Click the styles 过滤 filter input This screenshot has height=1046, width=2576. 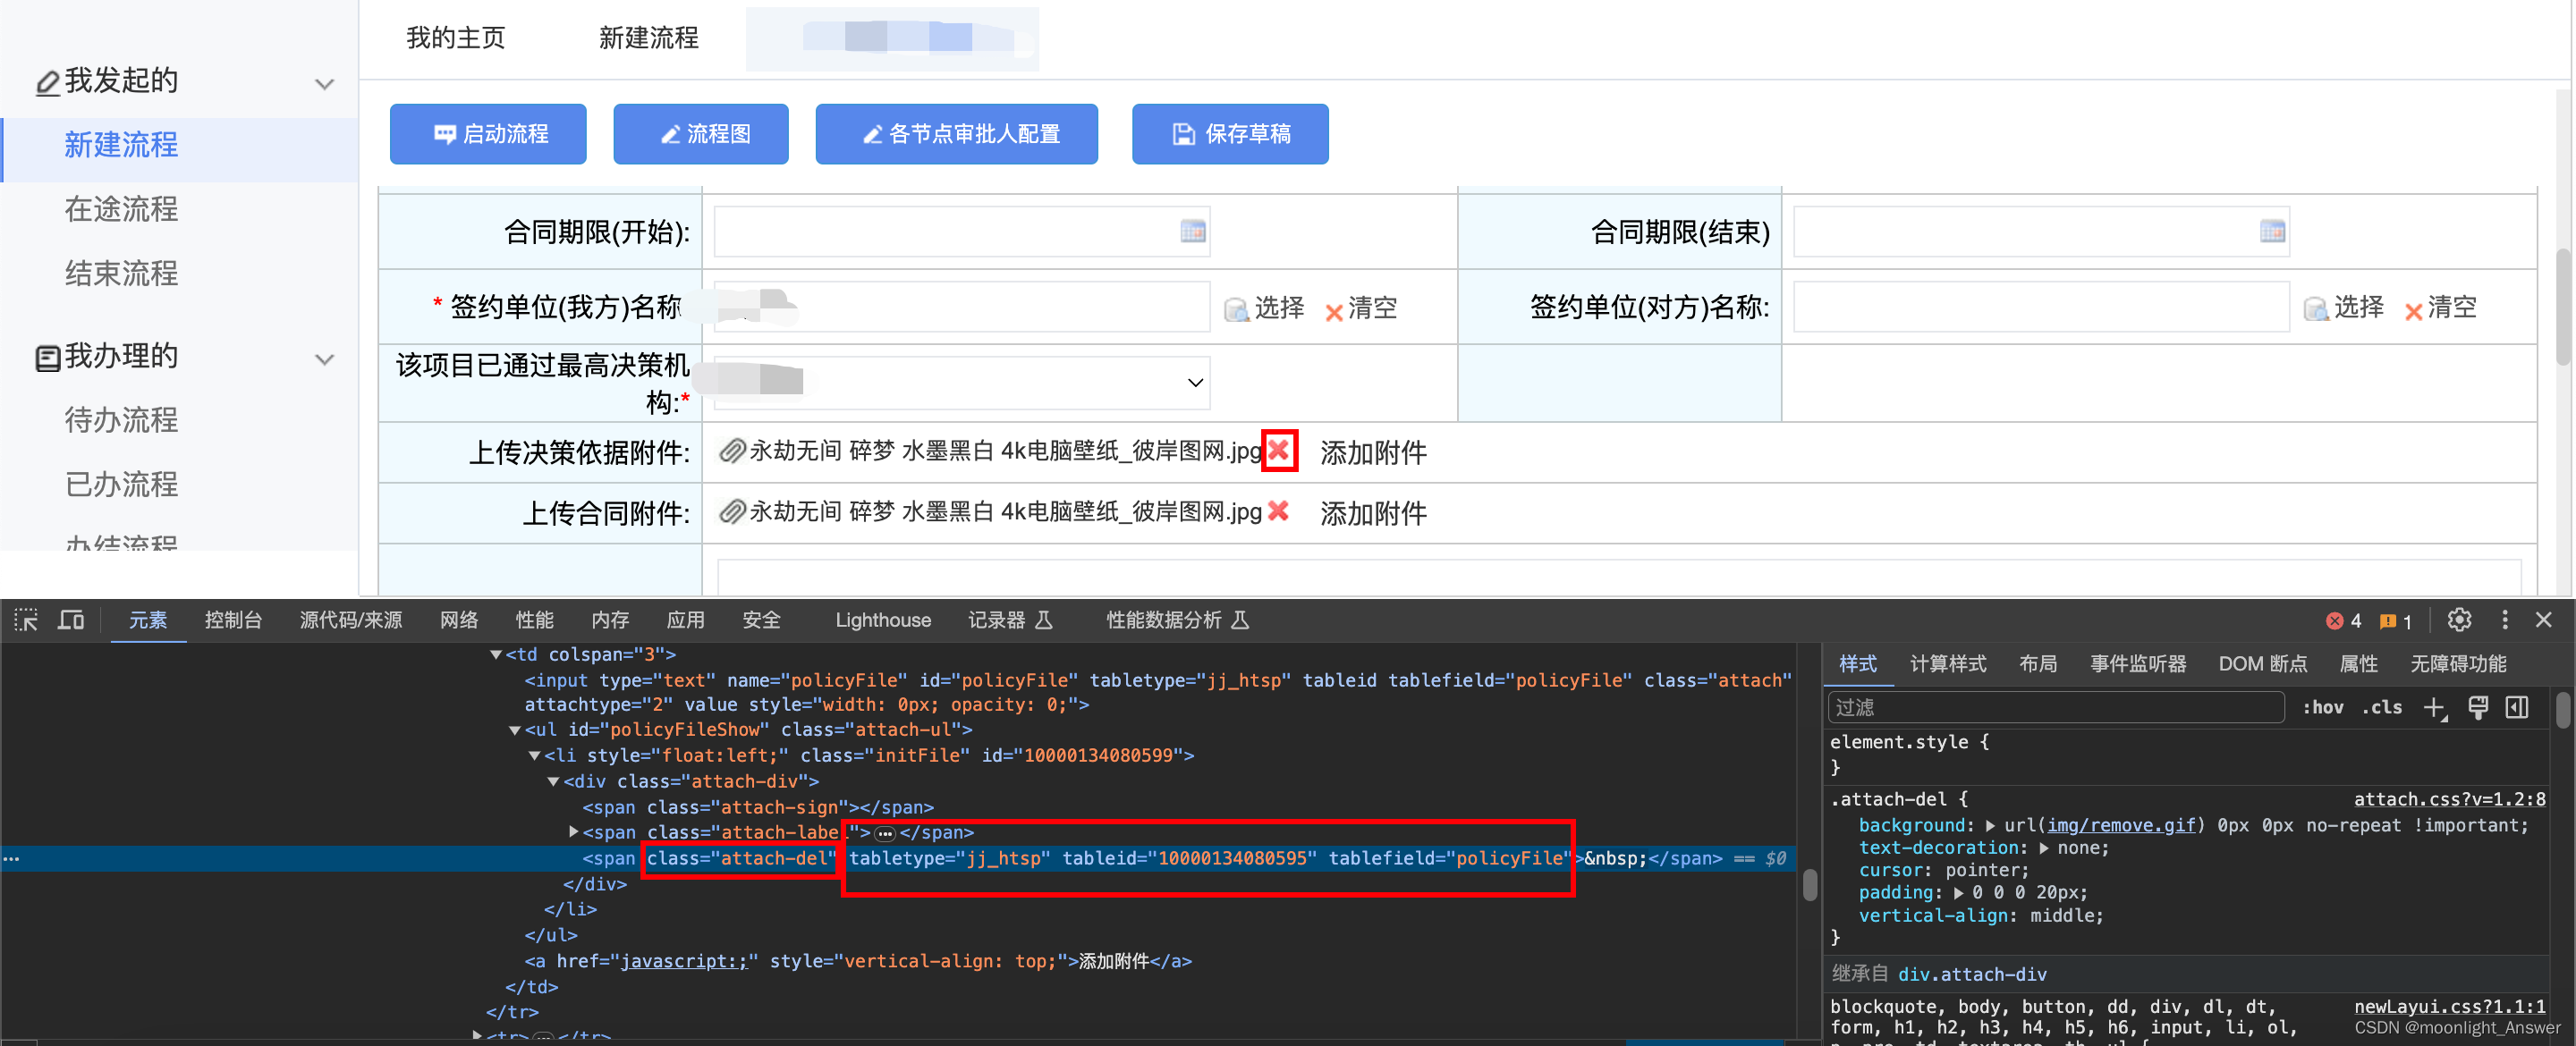pos(2055,708)
